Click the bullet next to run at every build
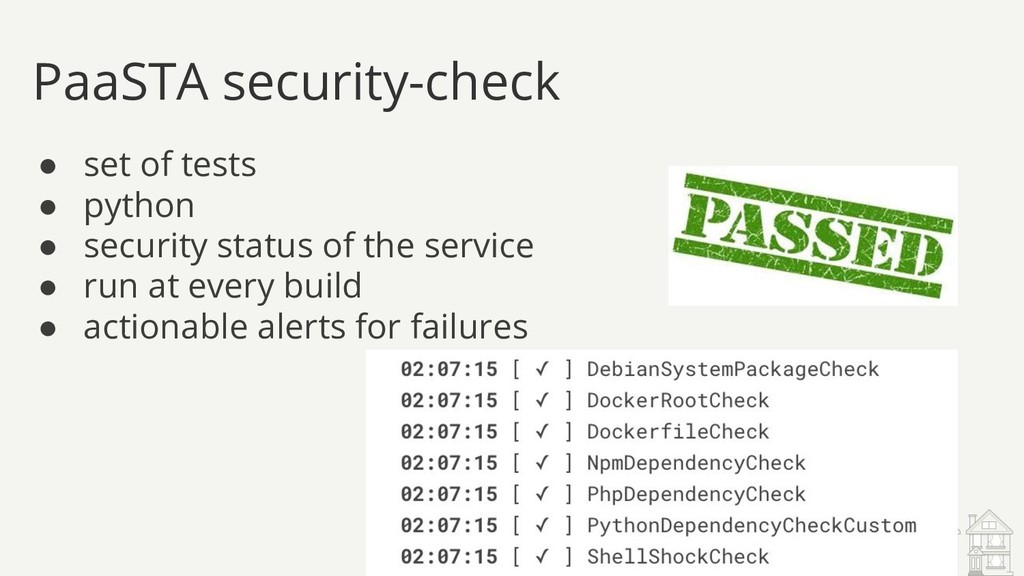The height and width of the screenshot is (576, 1024). coord(48,288)
